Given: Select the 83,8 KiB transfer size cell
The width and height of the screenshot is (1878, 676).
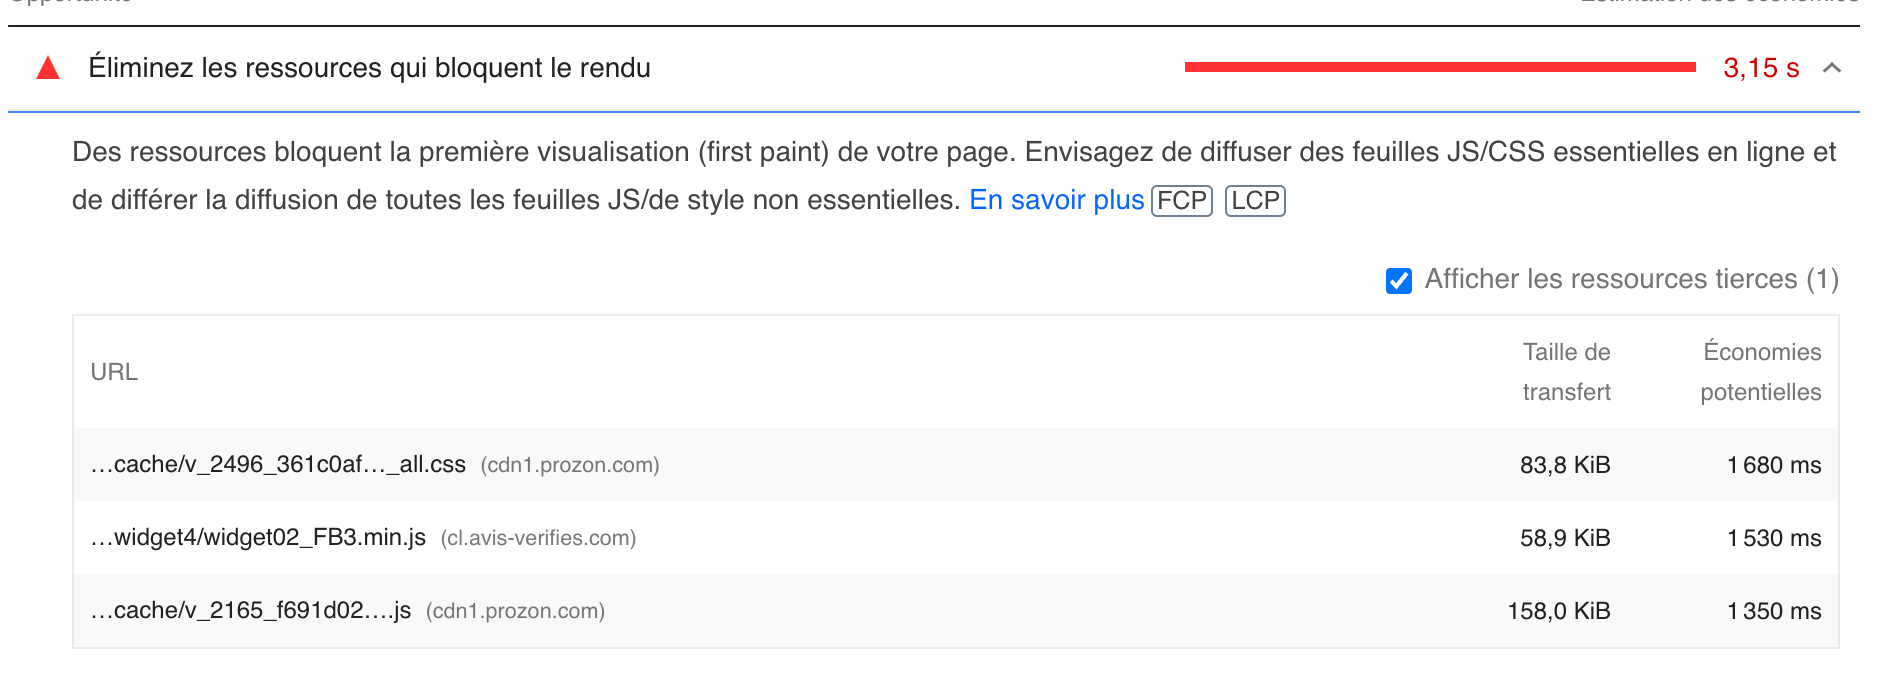Looking at the screenshot, I should pyautogui.click(x=1565, y=465).
